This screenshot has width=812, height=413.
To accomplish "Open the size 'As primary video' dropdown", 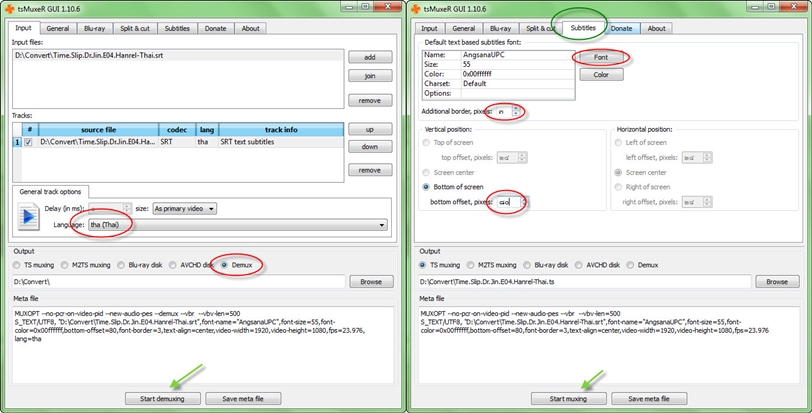I will (x=184, y=209).
